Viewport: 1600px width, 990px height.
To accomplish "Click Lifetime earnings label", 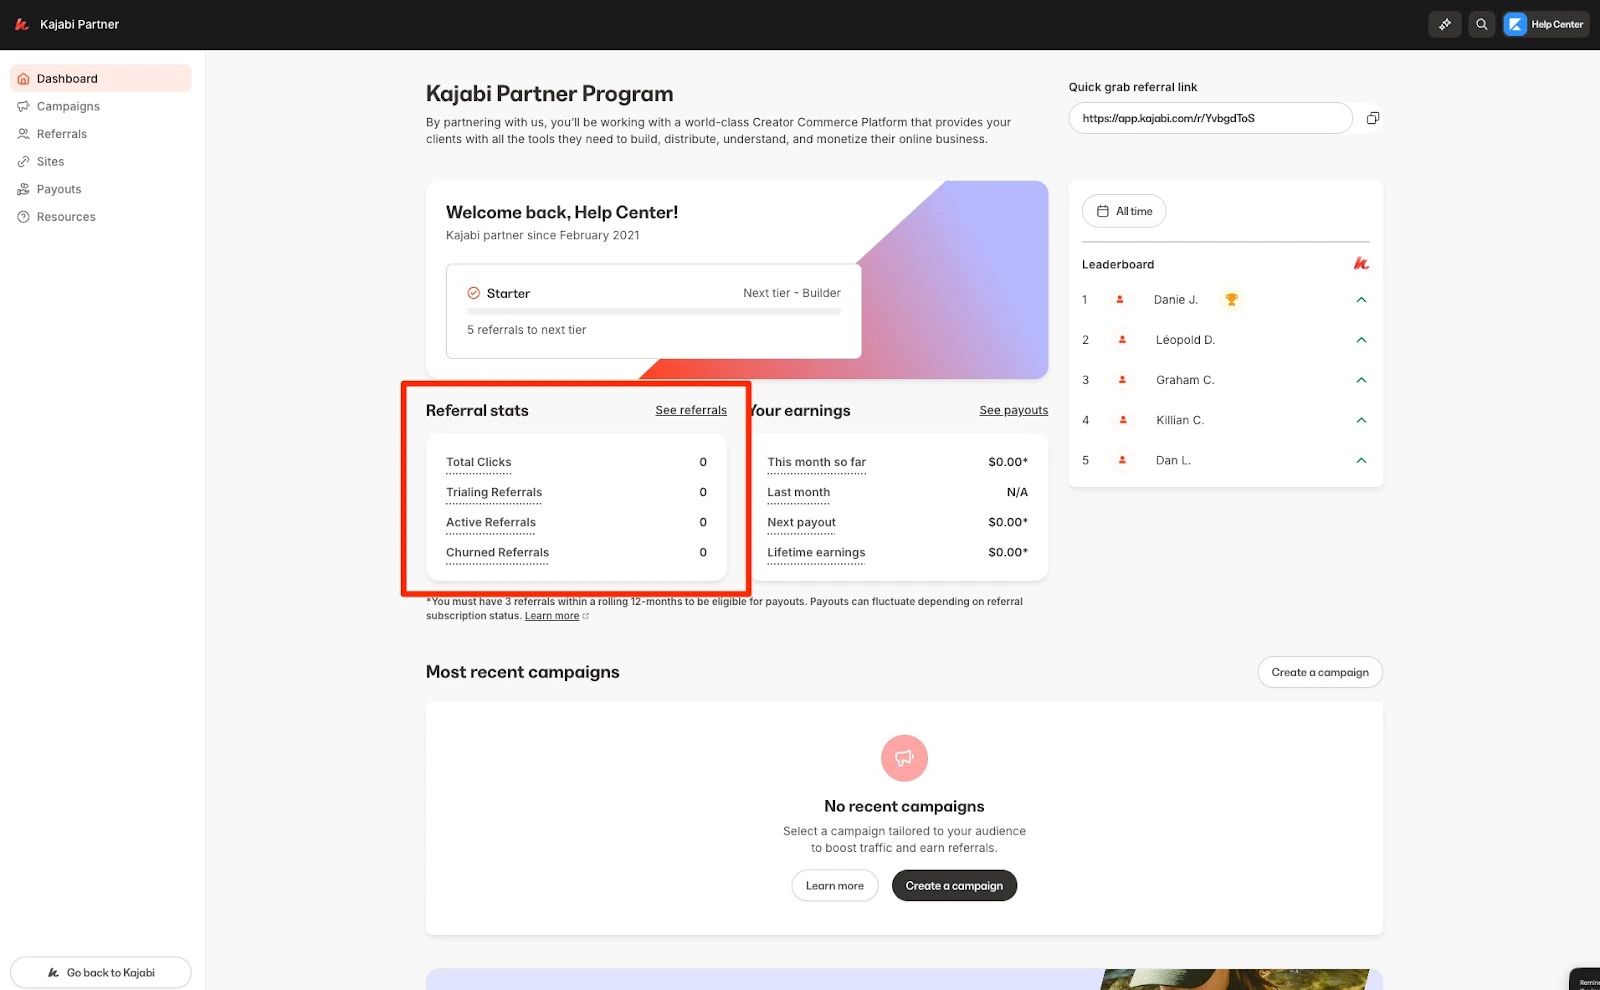I will [x=817, y=552].
